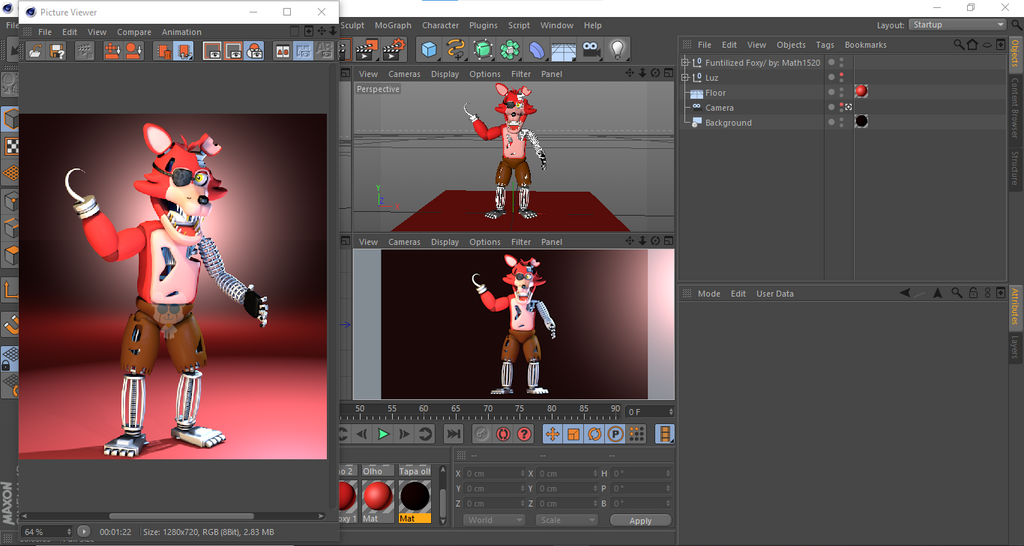Click home icon in Object Manager
1024x546 pixels.
click(x=972, y=44)
